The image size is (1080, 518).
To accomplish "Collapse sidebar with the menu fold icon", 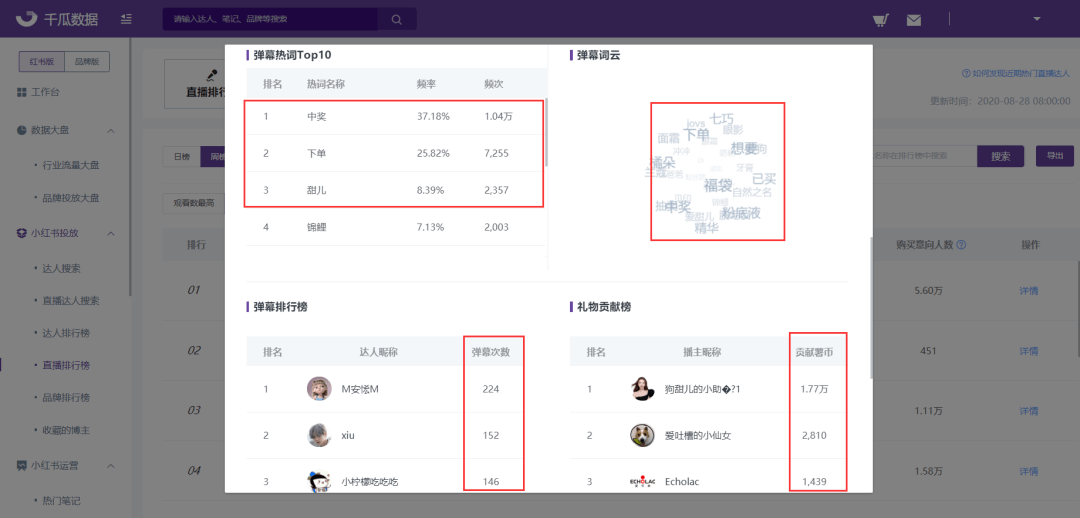I will pyautogui.click(x=125, y=19).
